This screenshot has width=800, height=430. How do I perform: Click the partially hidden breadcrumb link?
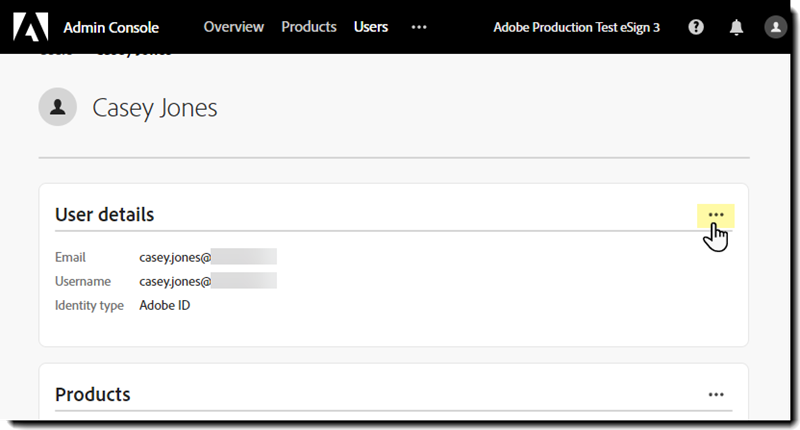pos(56,52)
